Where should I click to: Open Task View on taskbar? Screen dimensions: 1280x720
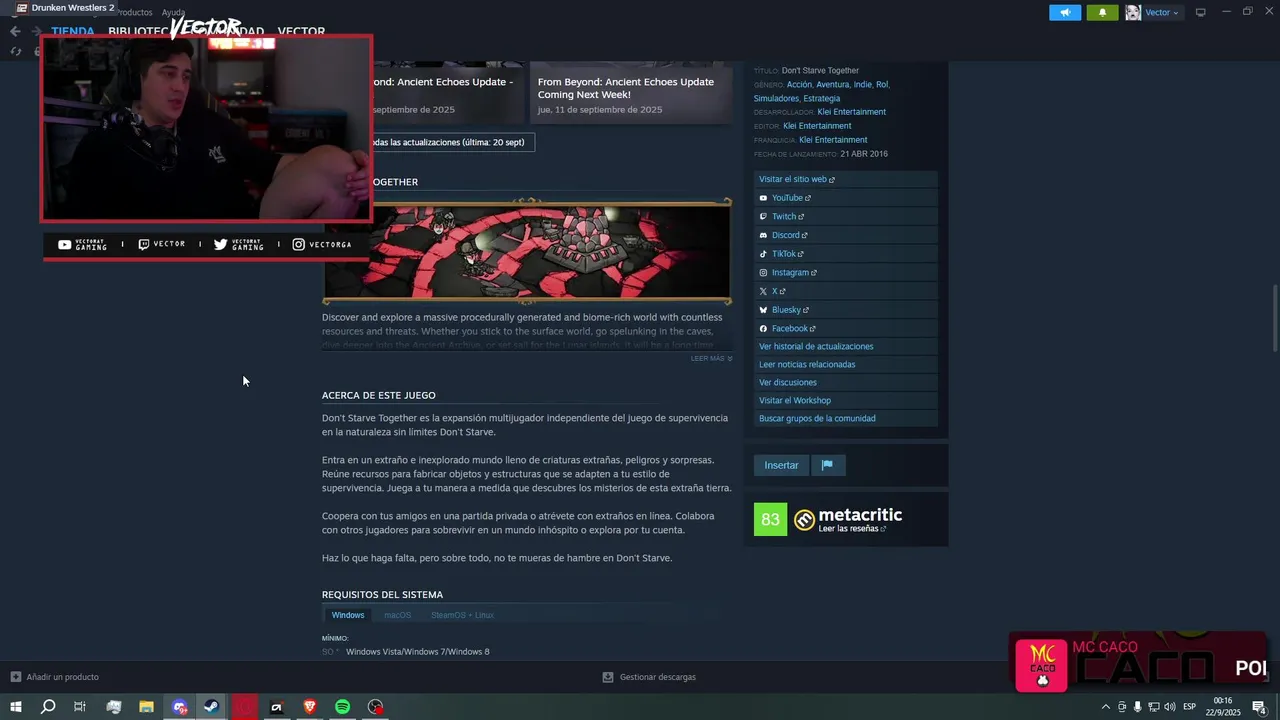pyautogui.click(x=80, y=707)
